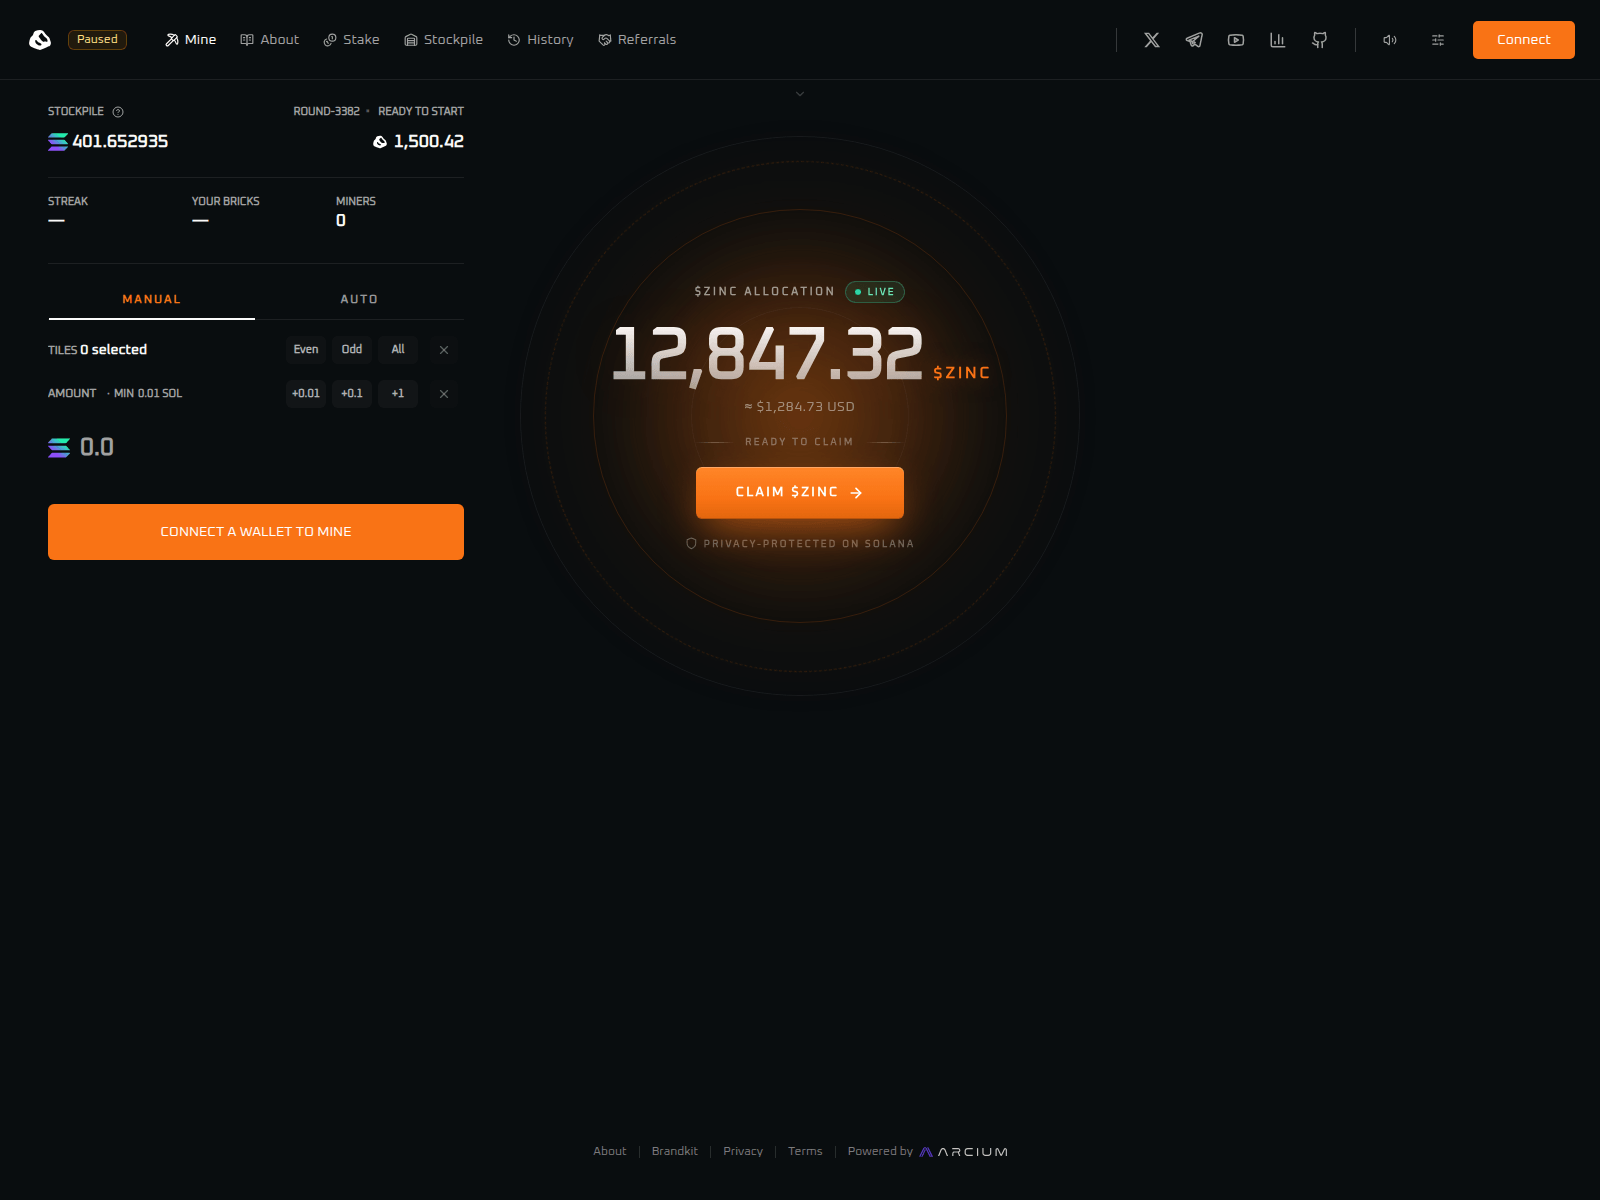The width and height of the screenshot is (1600, 1200).
Task: Click the 12,847.32 allocation value
Action: tap(767, 354)
